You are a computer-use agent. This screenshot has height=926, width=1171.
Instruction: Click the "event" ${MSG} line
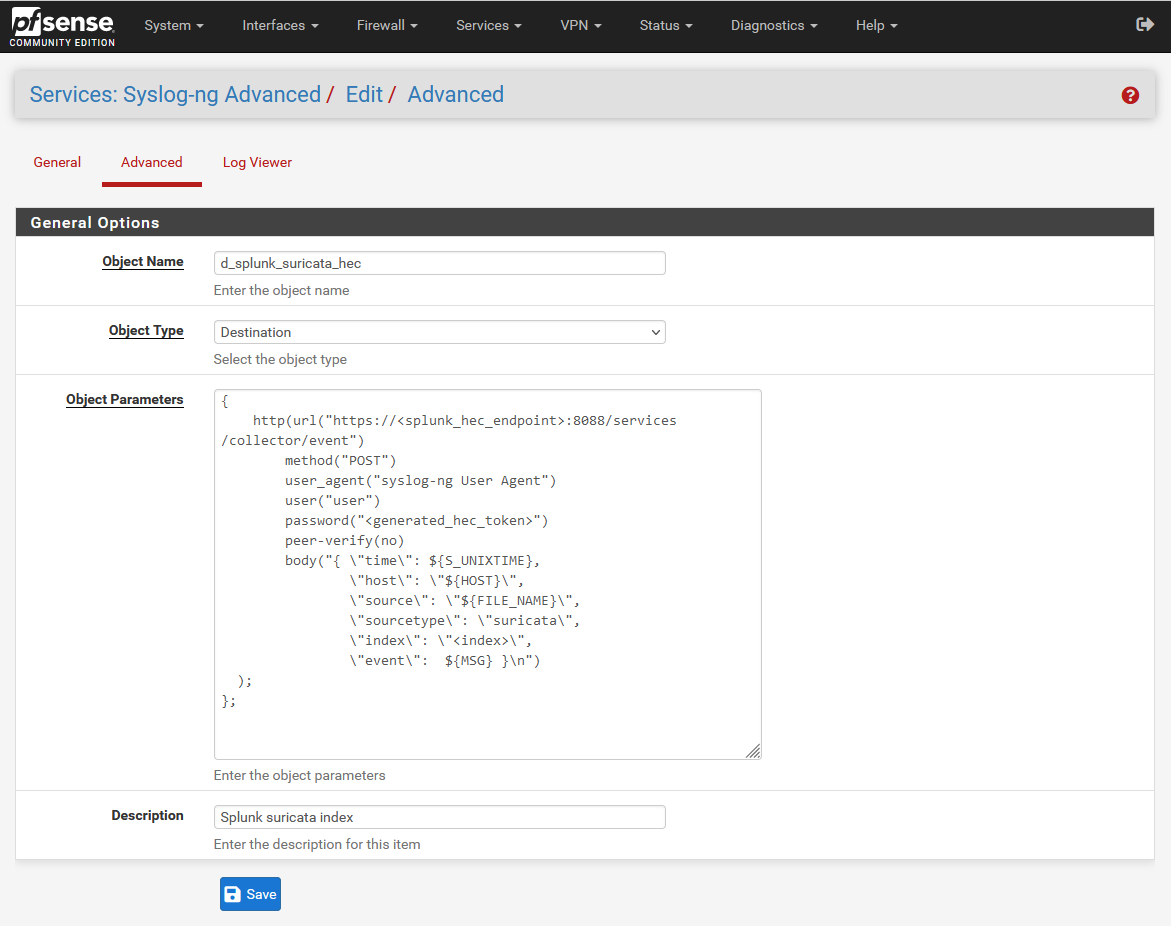pyautogui.click(x=444, y=661)
